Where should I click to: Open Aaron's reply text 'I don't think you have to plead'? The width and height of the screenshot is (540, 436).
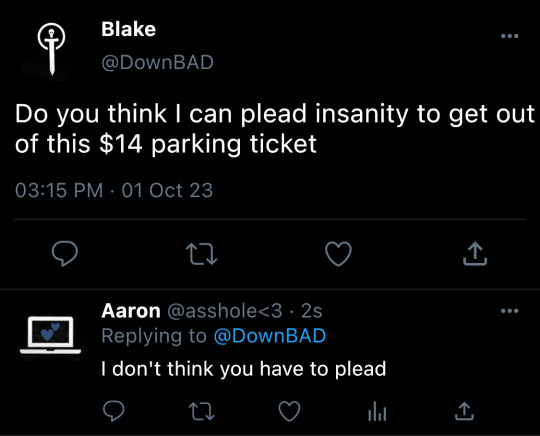tap(244, 369)
